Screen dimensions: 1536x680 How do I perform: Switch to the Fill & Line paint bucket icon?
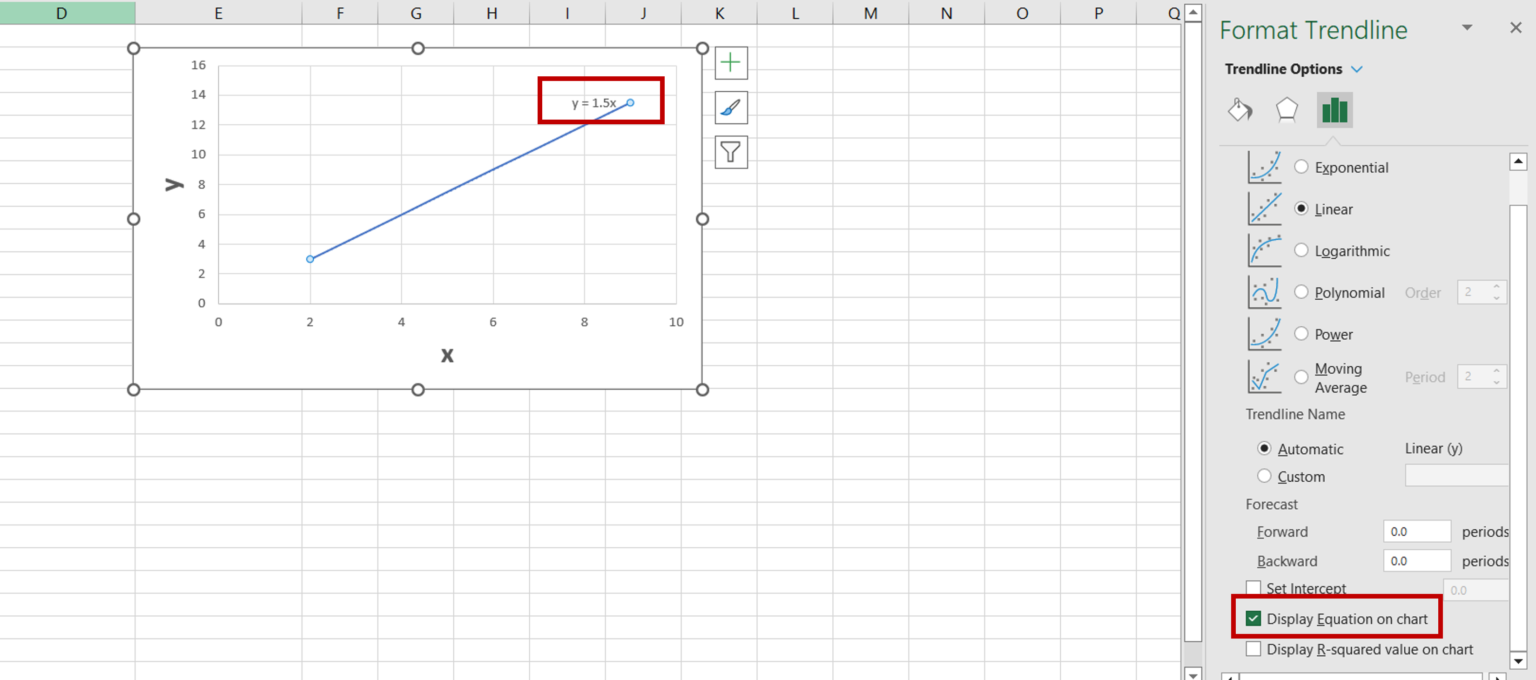point(1240,109)
